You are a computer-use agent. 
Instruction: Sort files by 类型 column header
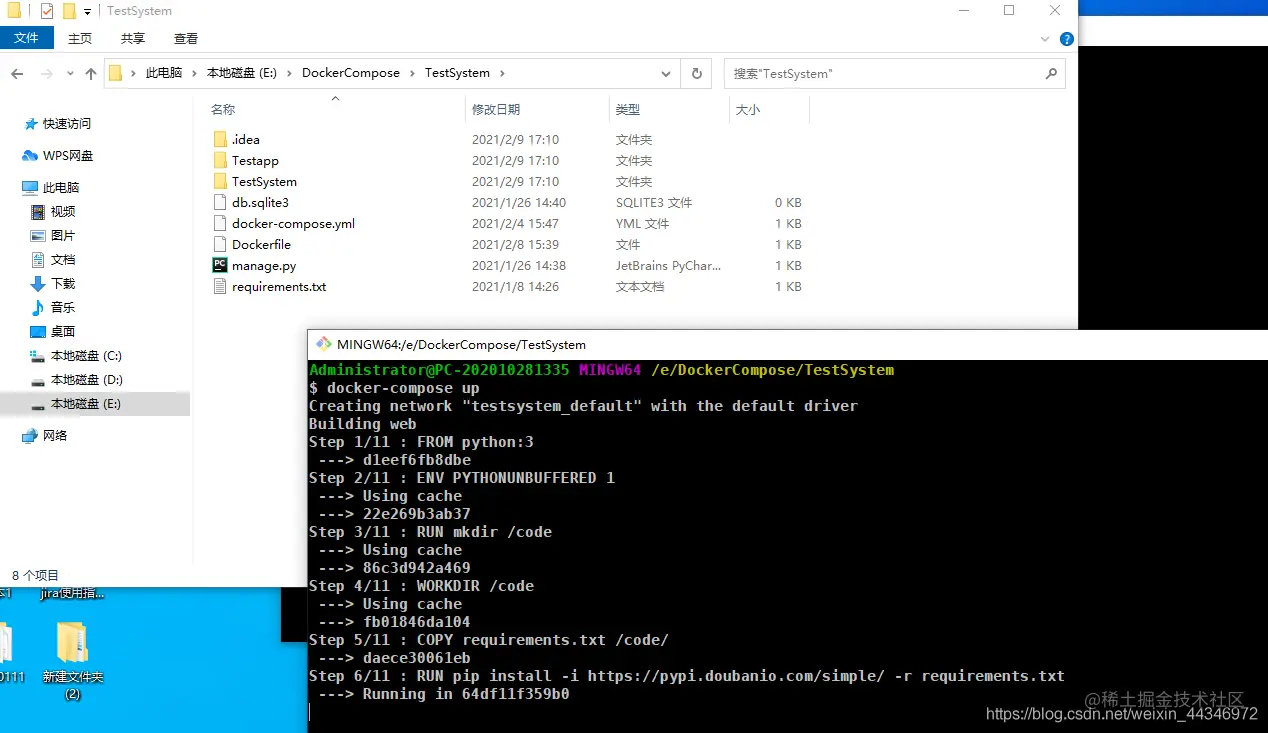coord(627,110)
